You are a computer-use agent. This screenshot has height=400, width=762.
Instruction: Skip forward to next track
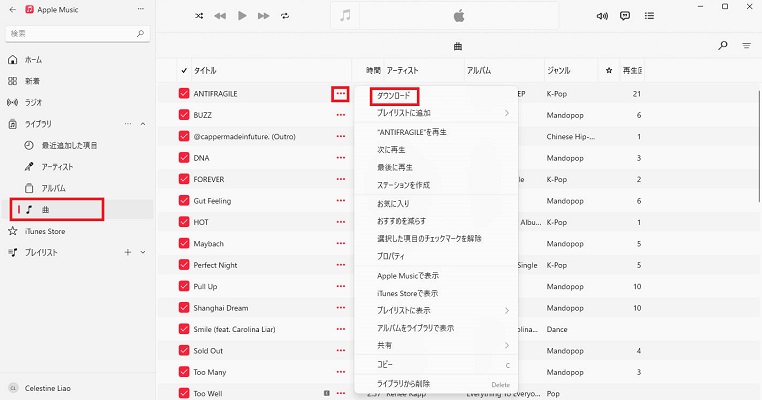(263, 16)
